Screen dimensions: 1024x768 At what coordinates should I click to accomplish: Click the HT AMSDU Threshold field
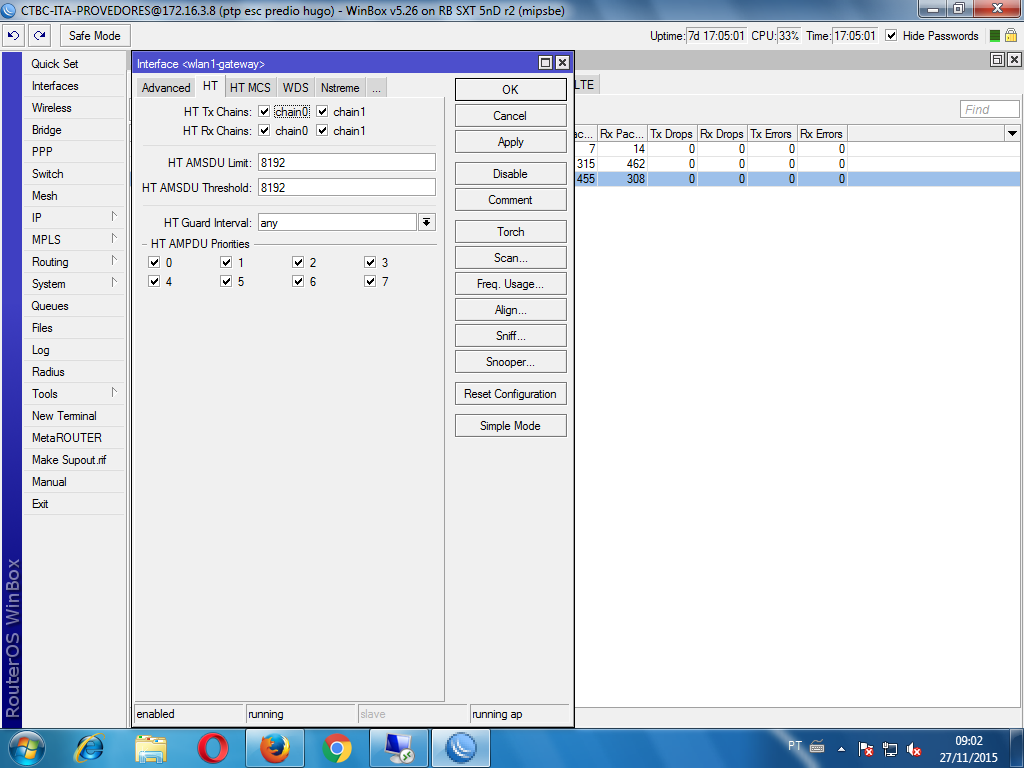(x=347, y=187)
